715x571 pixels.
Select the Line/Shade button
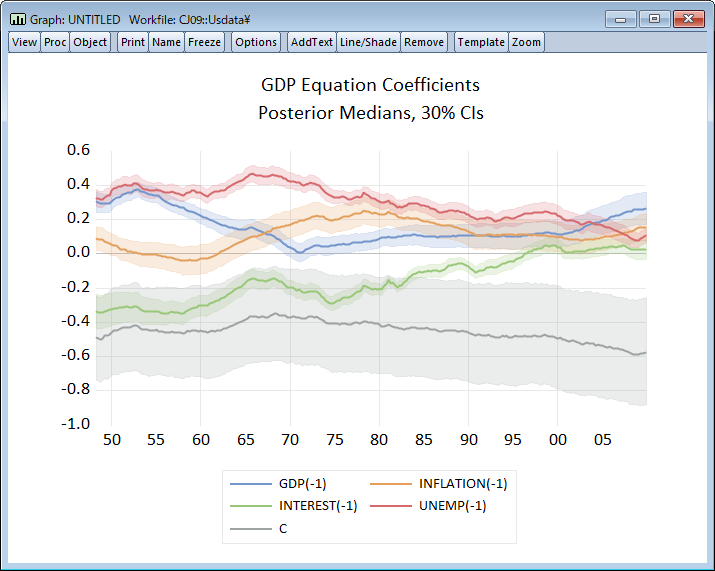368,42
